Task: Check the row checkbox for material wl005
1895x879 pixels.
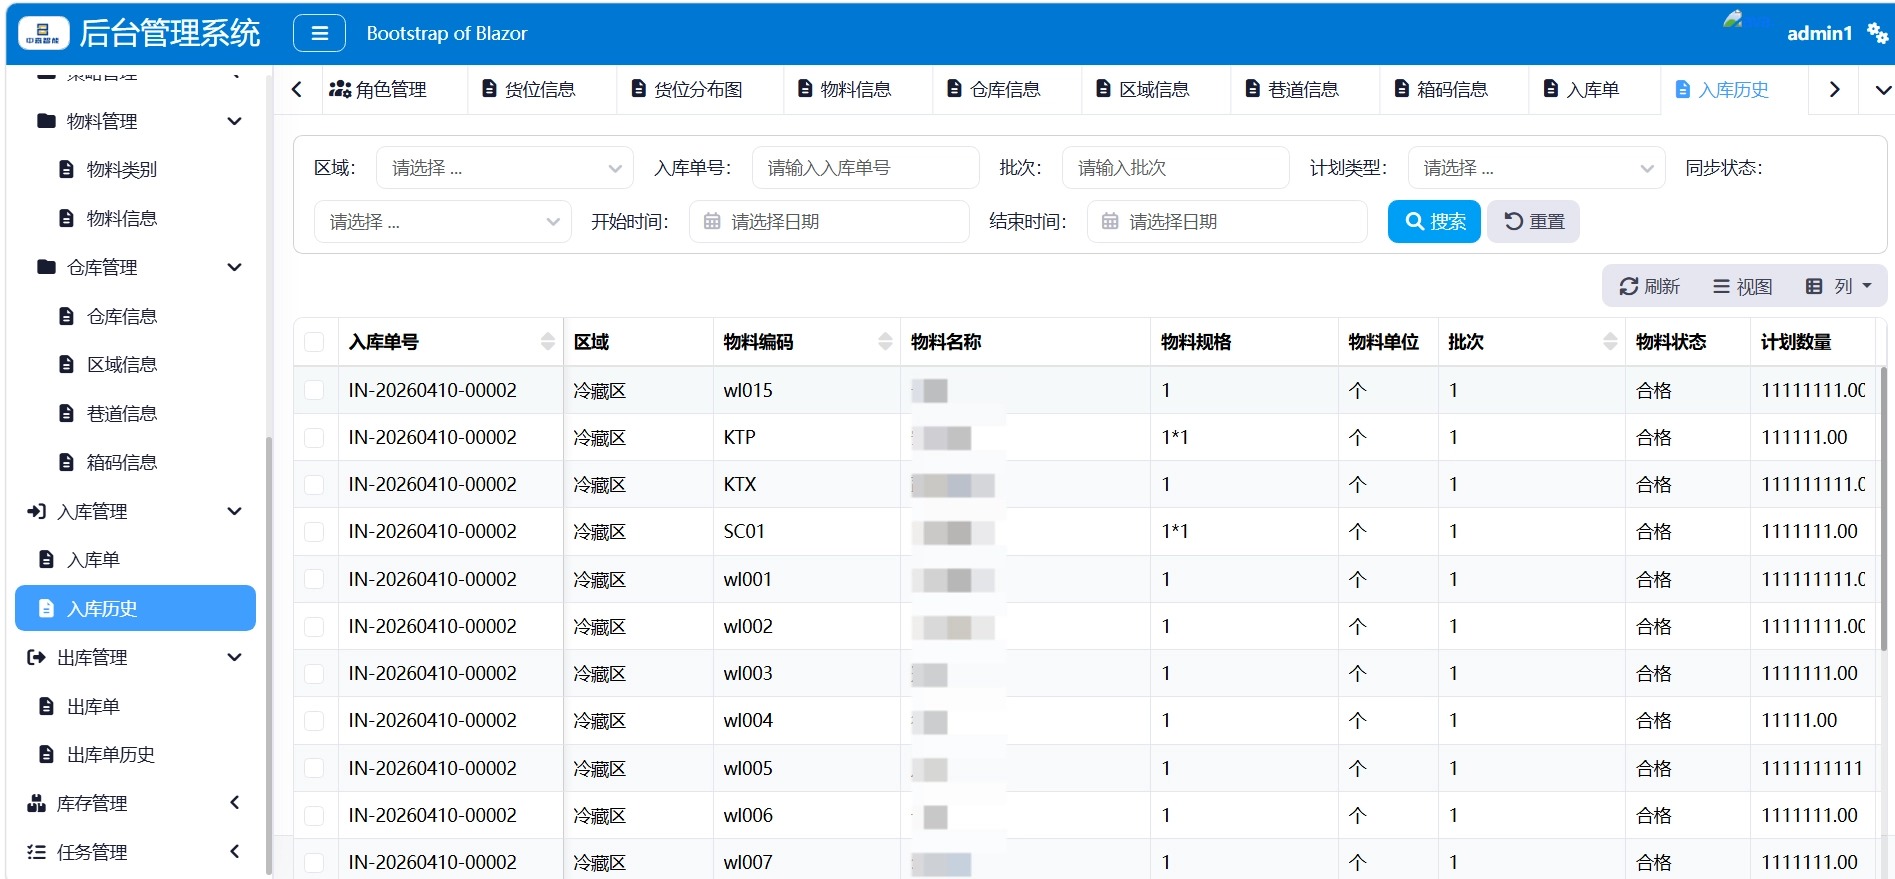Action: click(x=314, y=768)
